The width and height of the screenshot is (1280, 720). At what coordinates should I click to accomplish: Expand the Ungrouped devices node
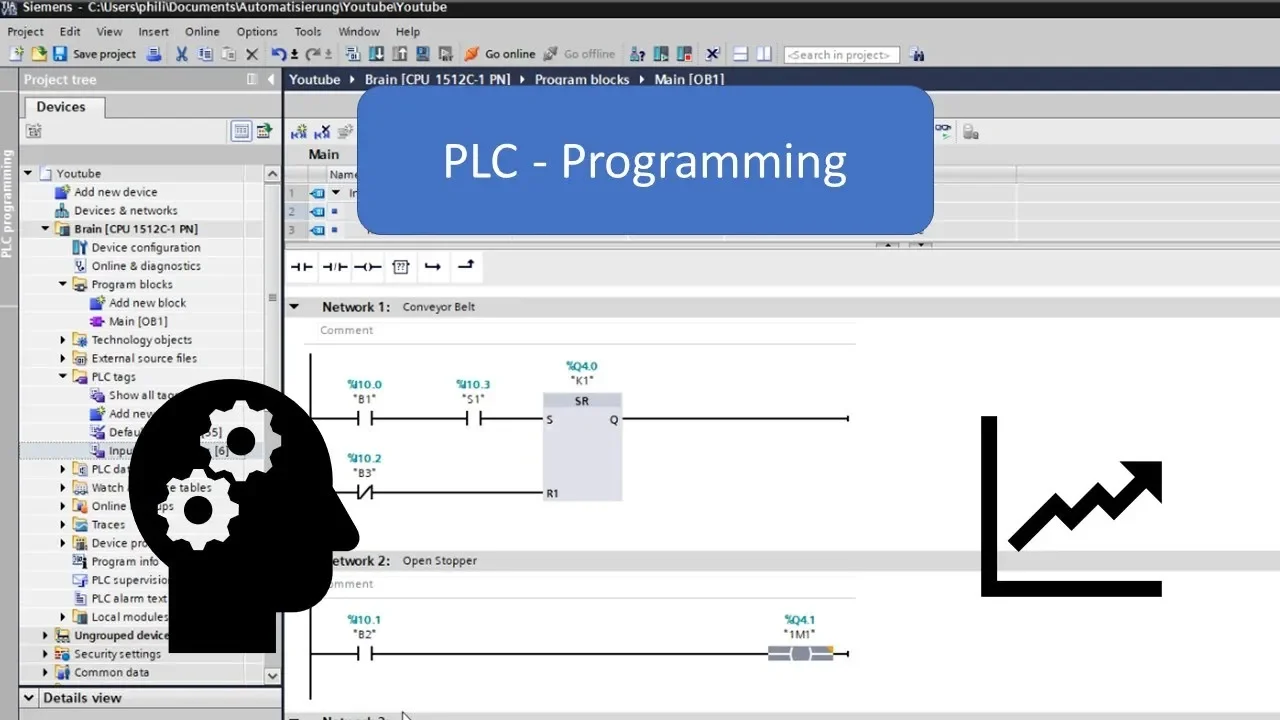coord(45,635)
